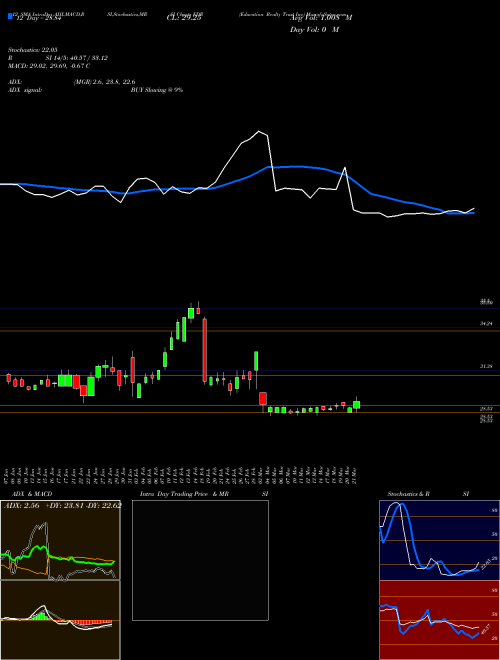Click the 'BUY Slowing @ 9%' signal text
Image resolution: width=500 pixels, height=660 pixels.
157,90
